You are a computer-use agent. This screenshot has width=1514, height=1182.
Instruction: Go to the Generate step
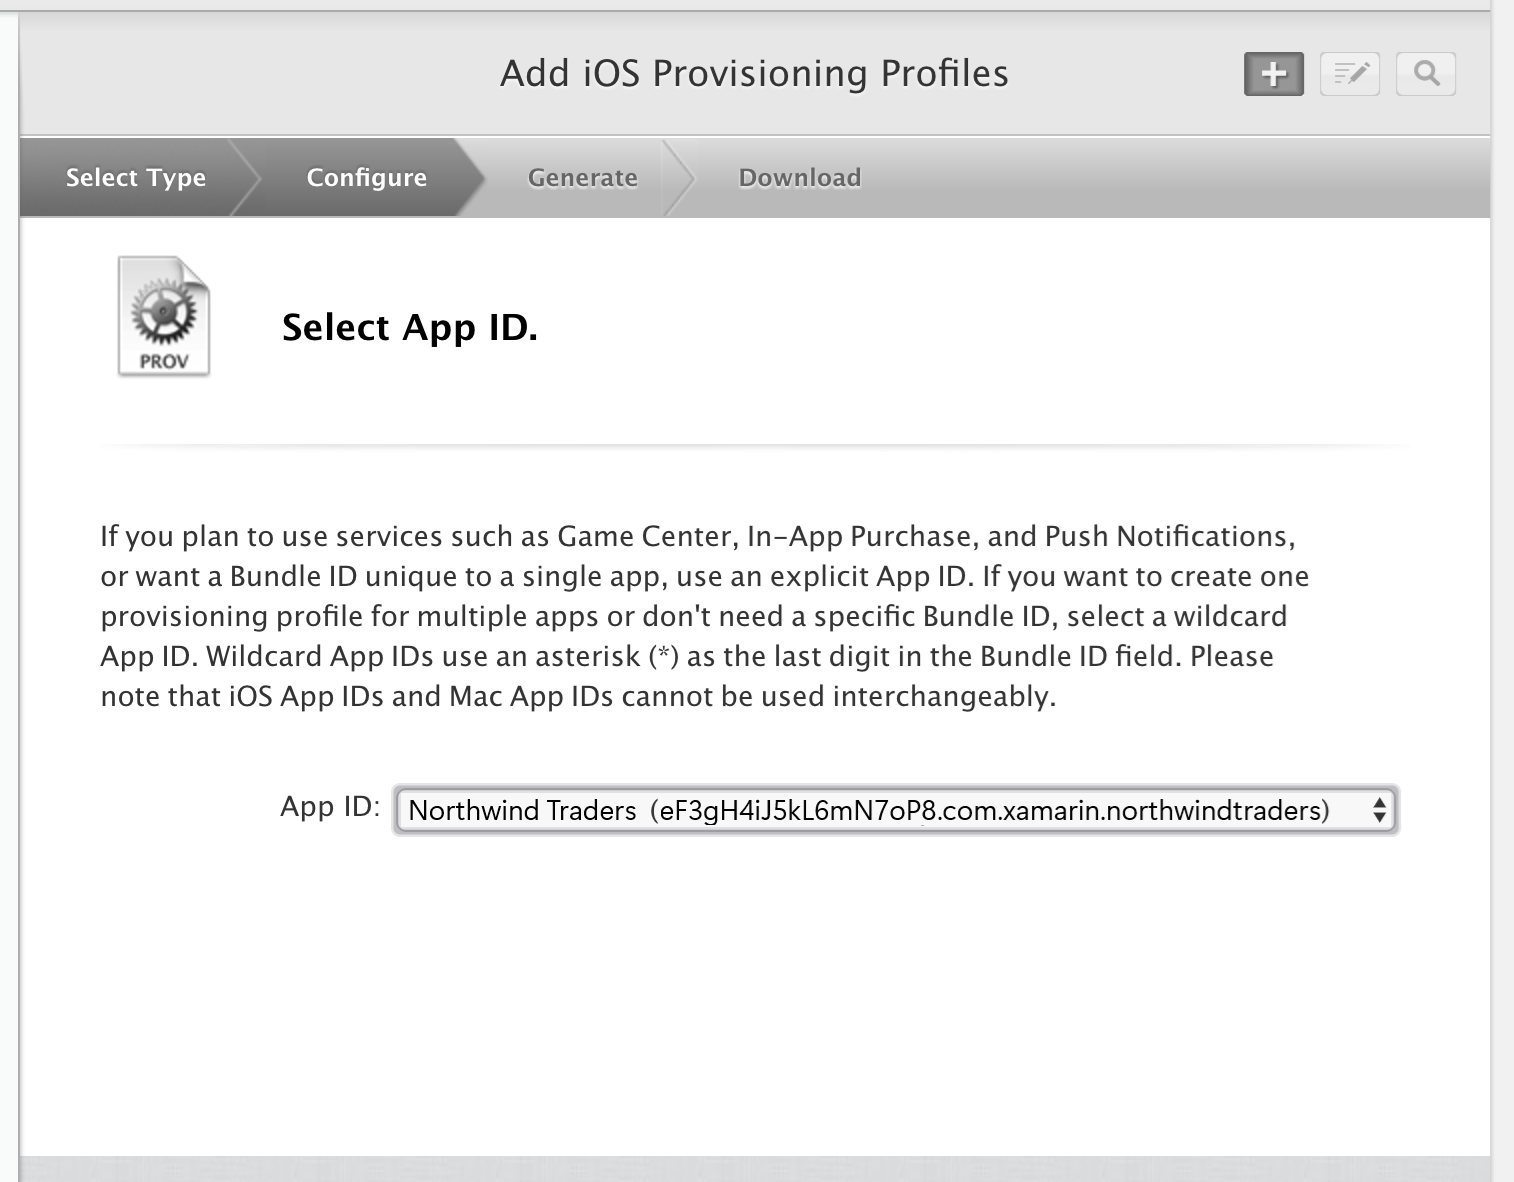[x=582, y=177]
